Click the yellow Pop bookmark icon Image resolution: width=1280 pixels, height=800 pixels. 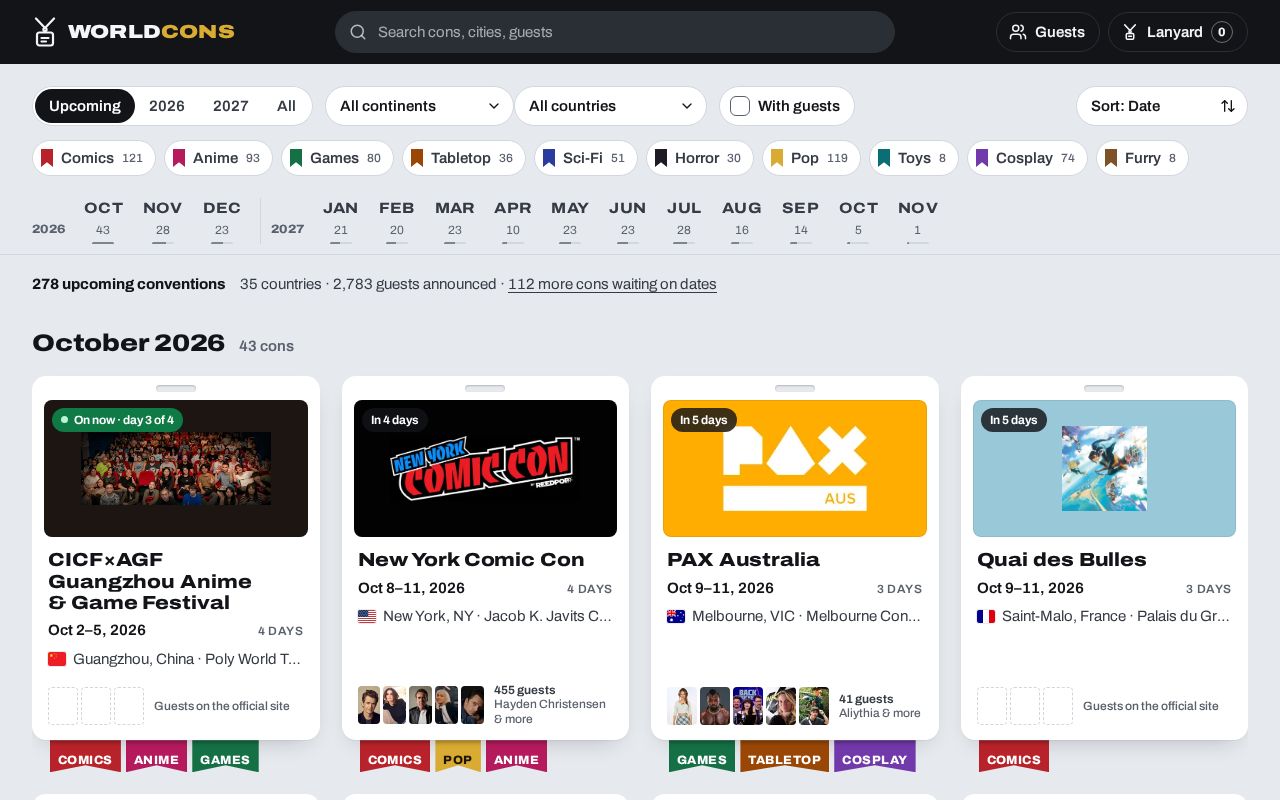click(777, 158)
